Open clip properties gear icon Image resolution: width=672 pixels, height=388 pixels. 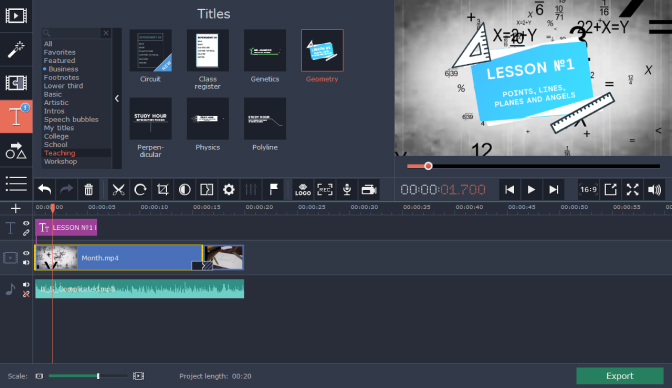(229, 189)
